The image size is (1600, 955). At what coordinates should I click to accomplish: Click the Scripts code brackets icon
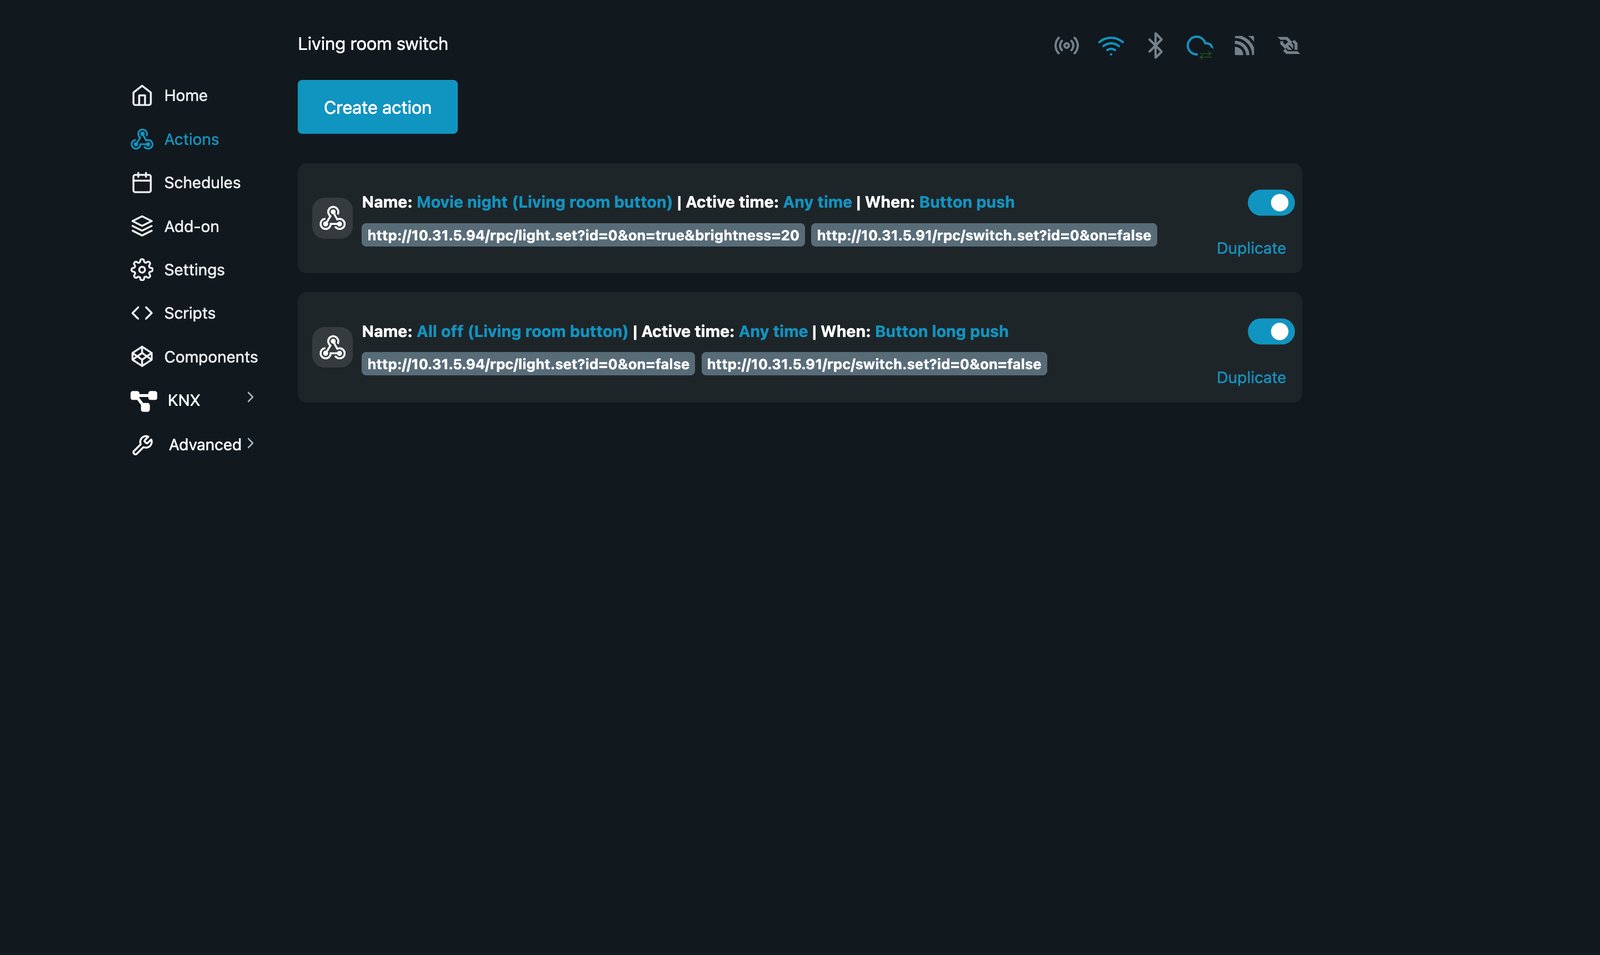pos(142,313)
